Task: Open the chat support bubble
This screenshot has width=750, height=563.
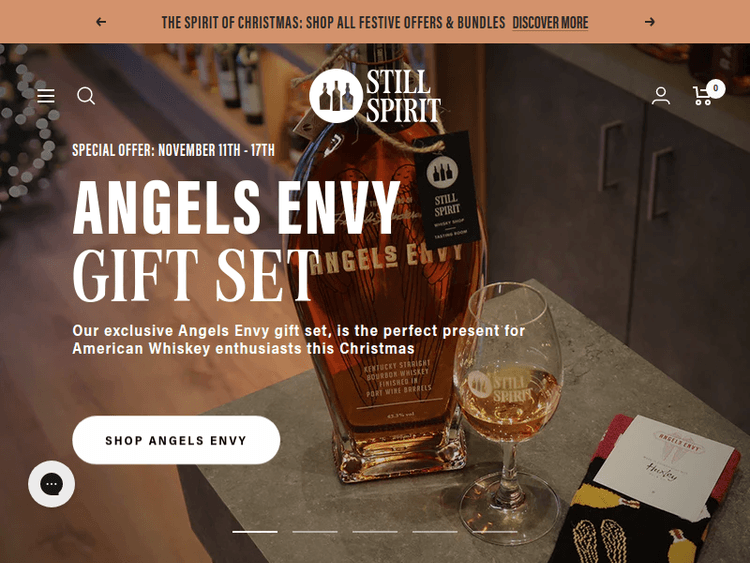Action: coord(52,484)
